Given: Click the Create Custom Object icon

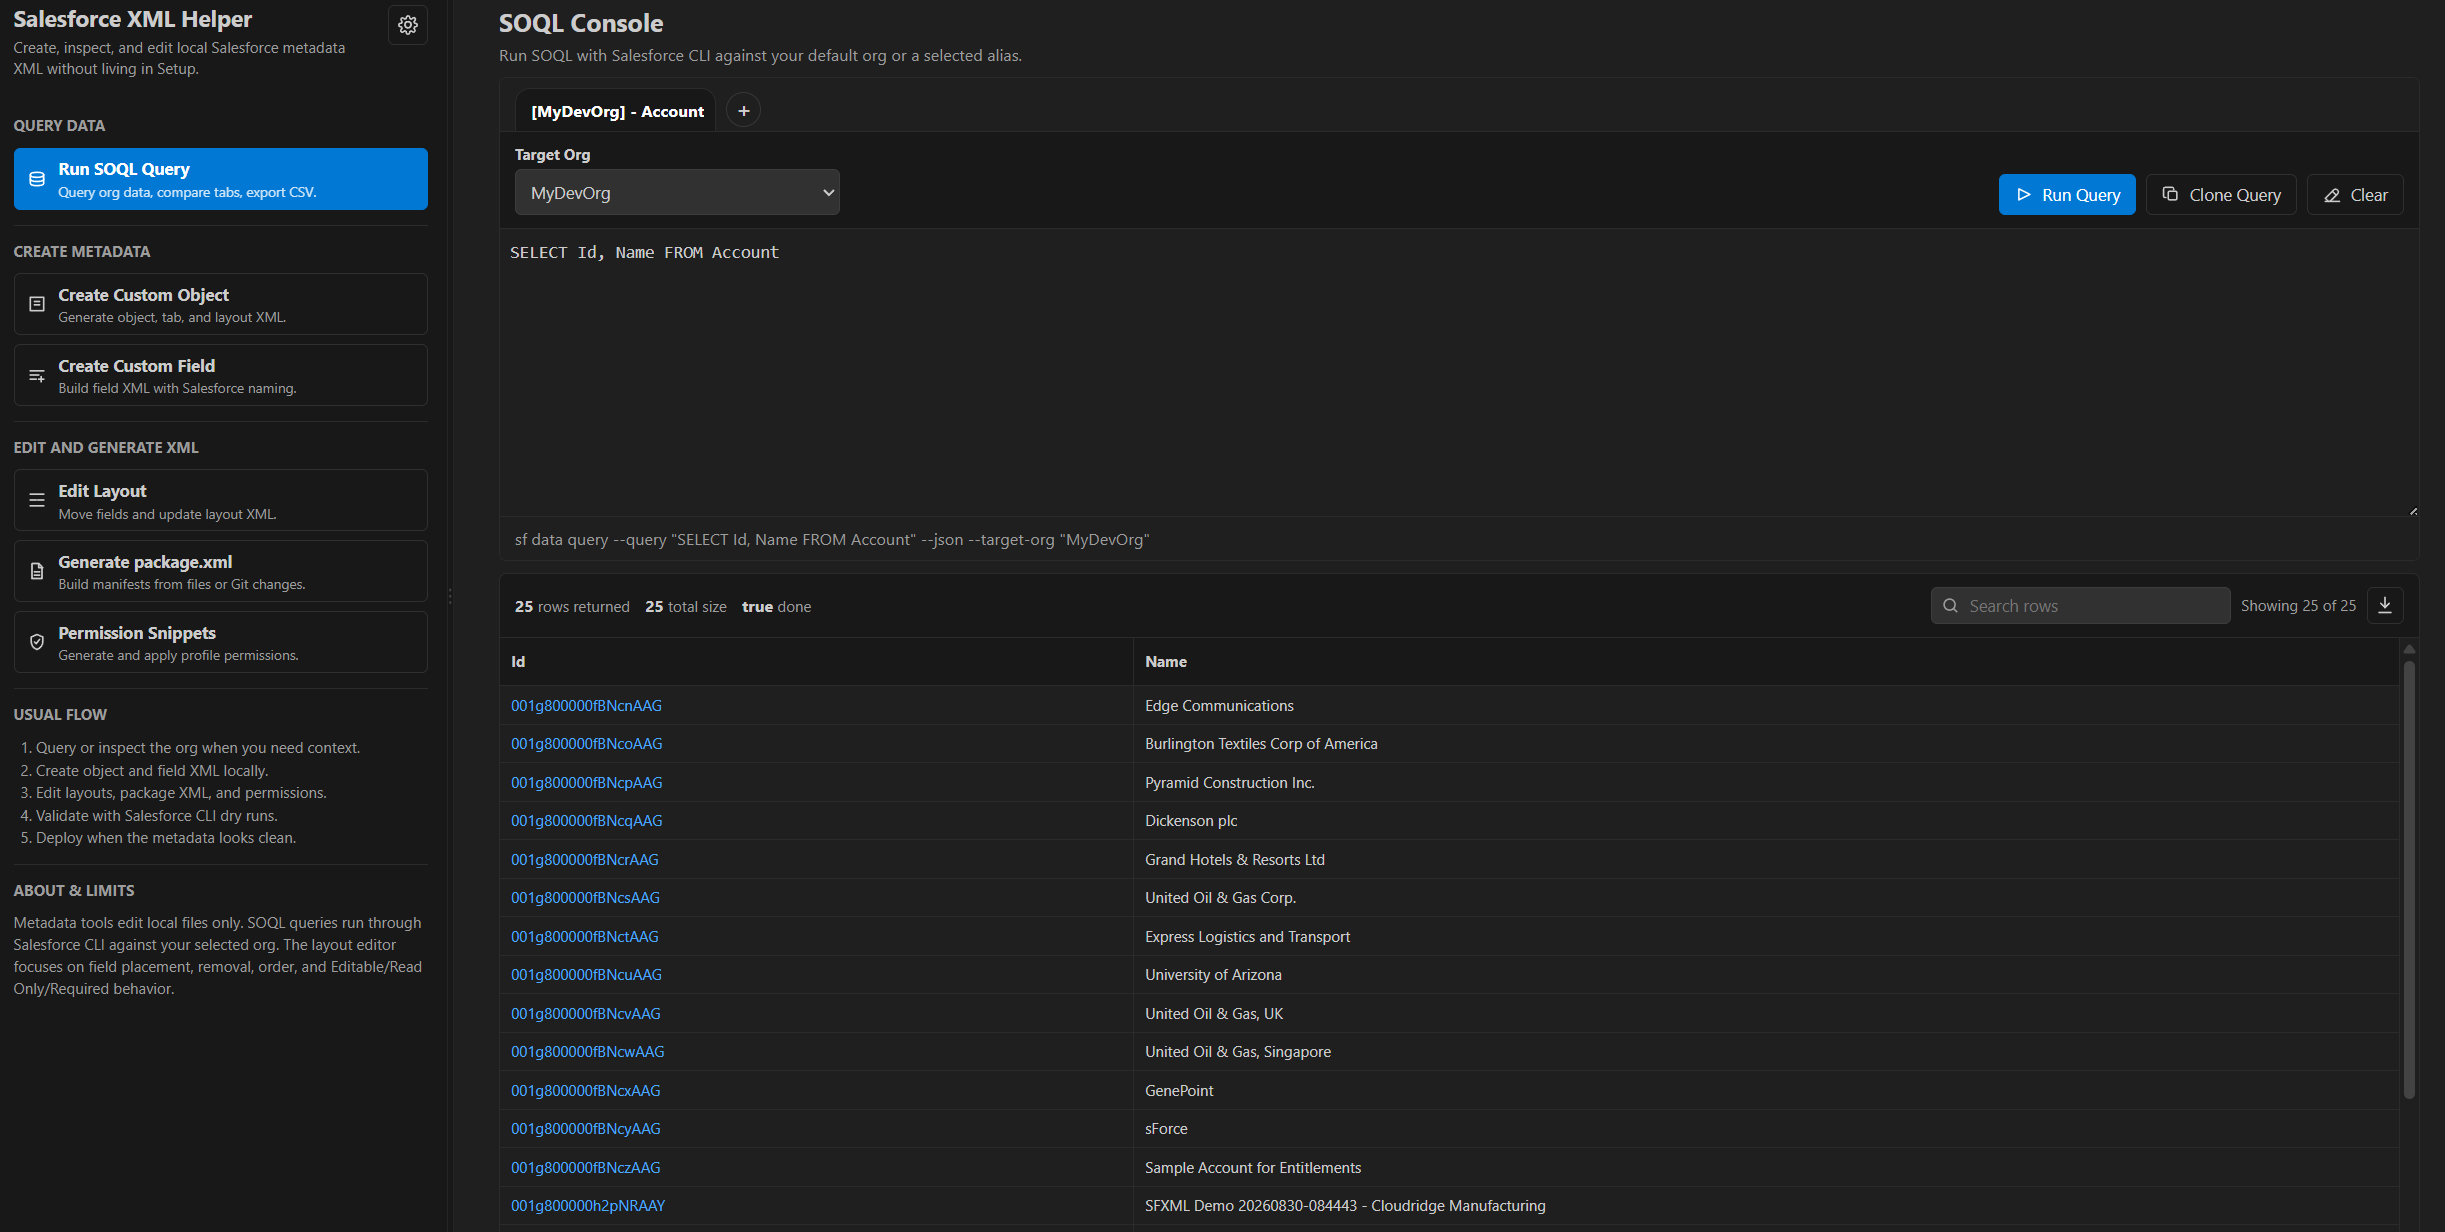Looking at the screenshot, I should [37, 304].
